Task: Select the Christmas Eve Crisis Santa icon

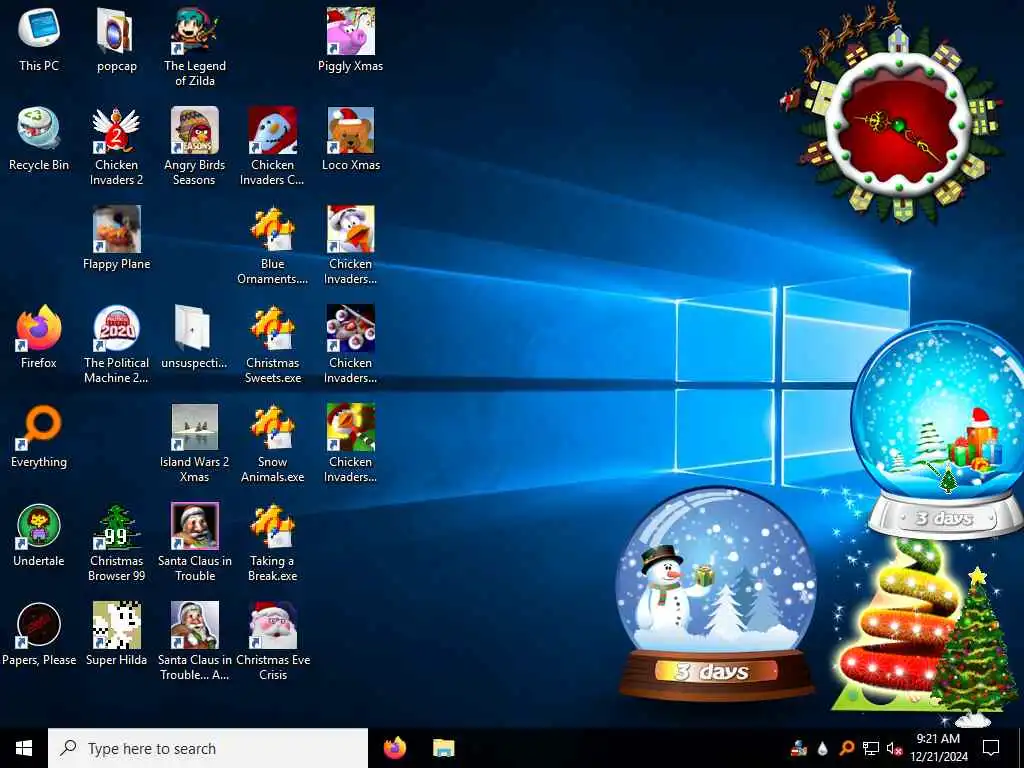Action: pos(272,643)
